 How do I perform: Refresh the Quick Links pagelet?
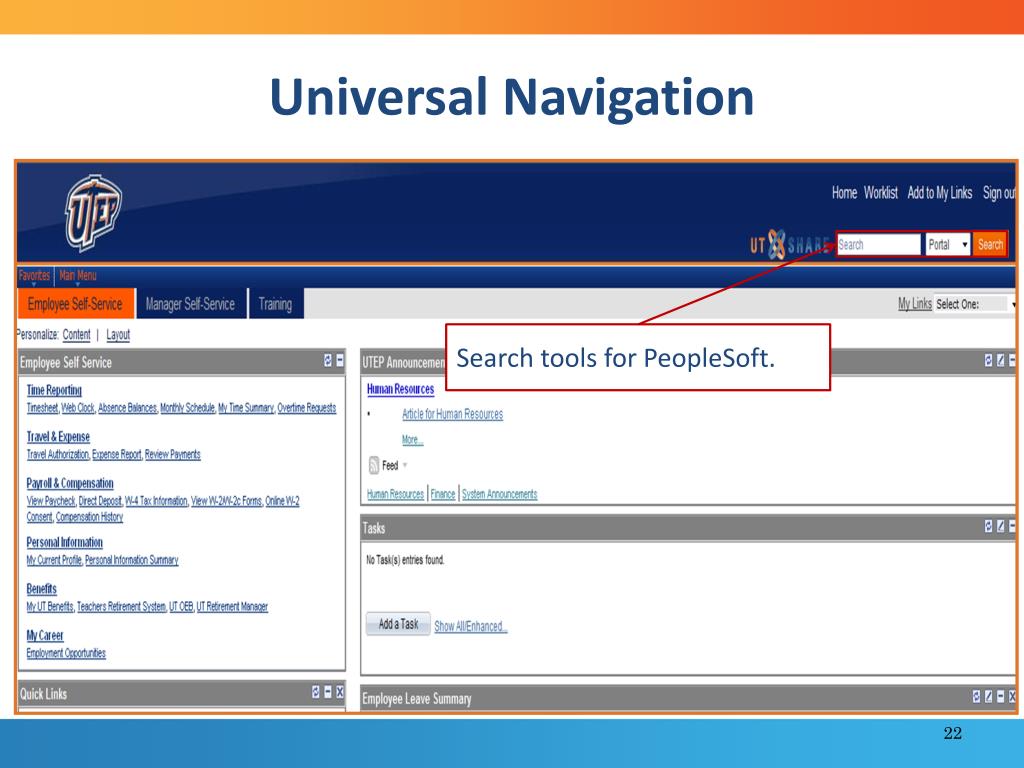(316, 692)
